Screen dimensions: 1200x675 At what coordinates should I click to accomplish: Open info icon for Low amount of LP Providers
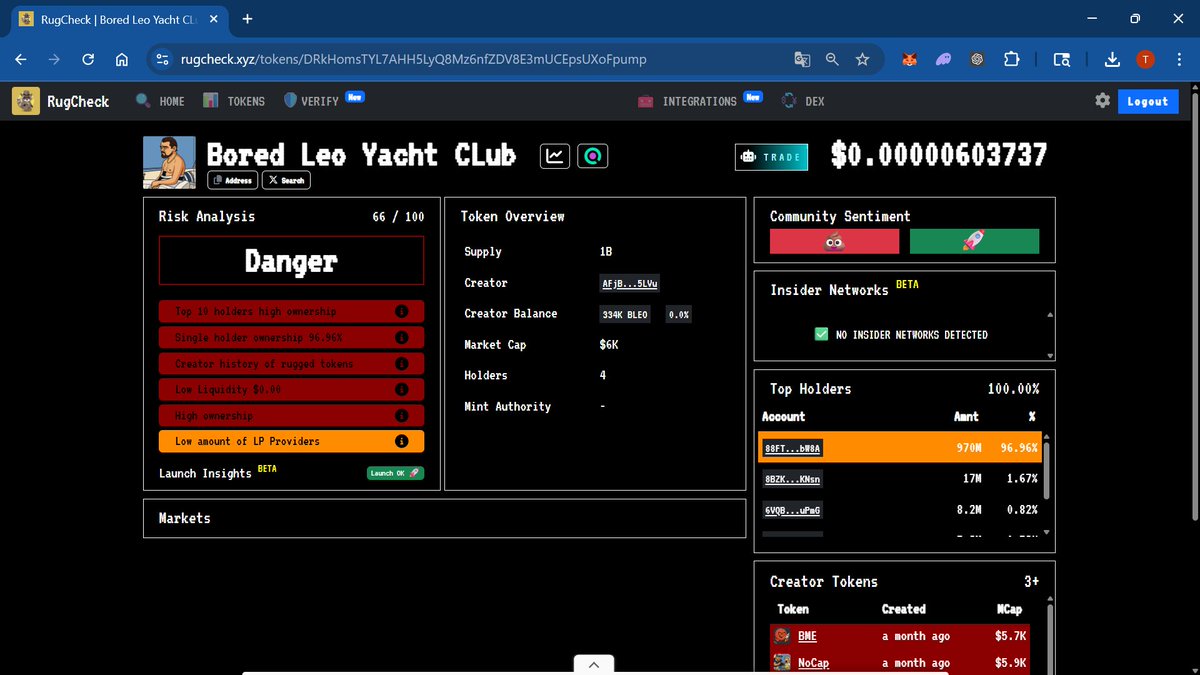401,441
